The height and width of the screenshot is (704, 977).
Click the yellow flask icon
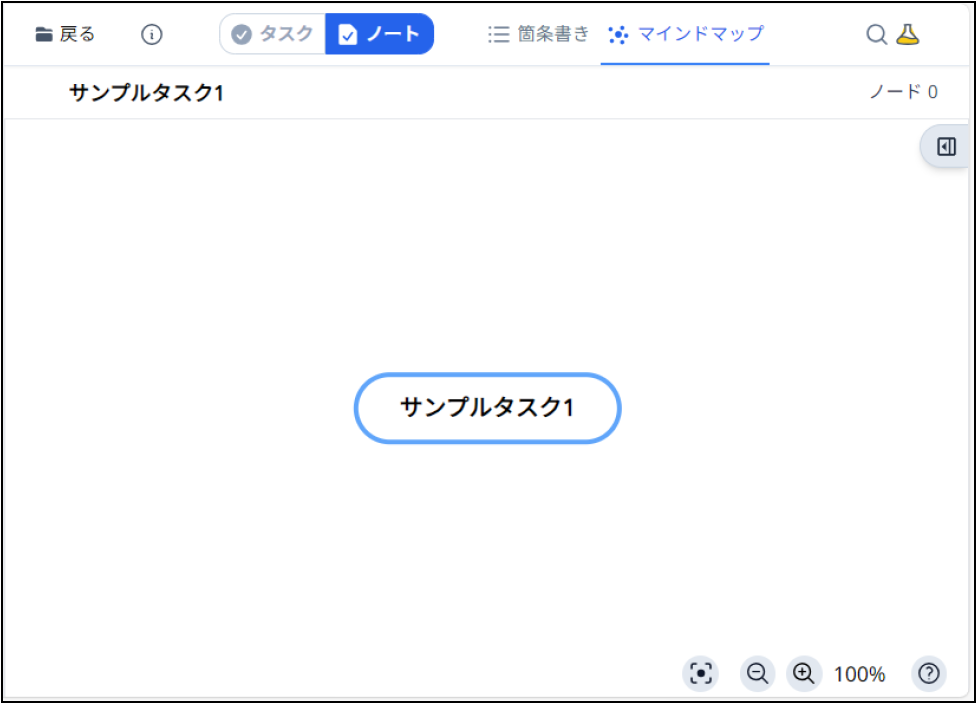[908, 34]
